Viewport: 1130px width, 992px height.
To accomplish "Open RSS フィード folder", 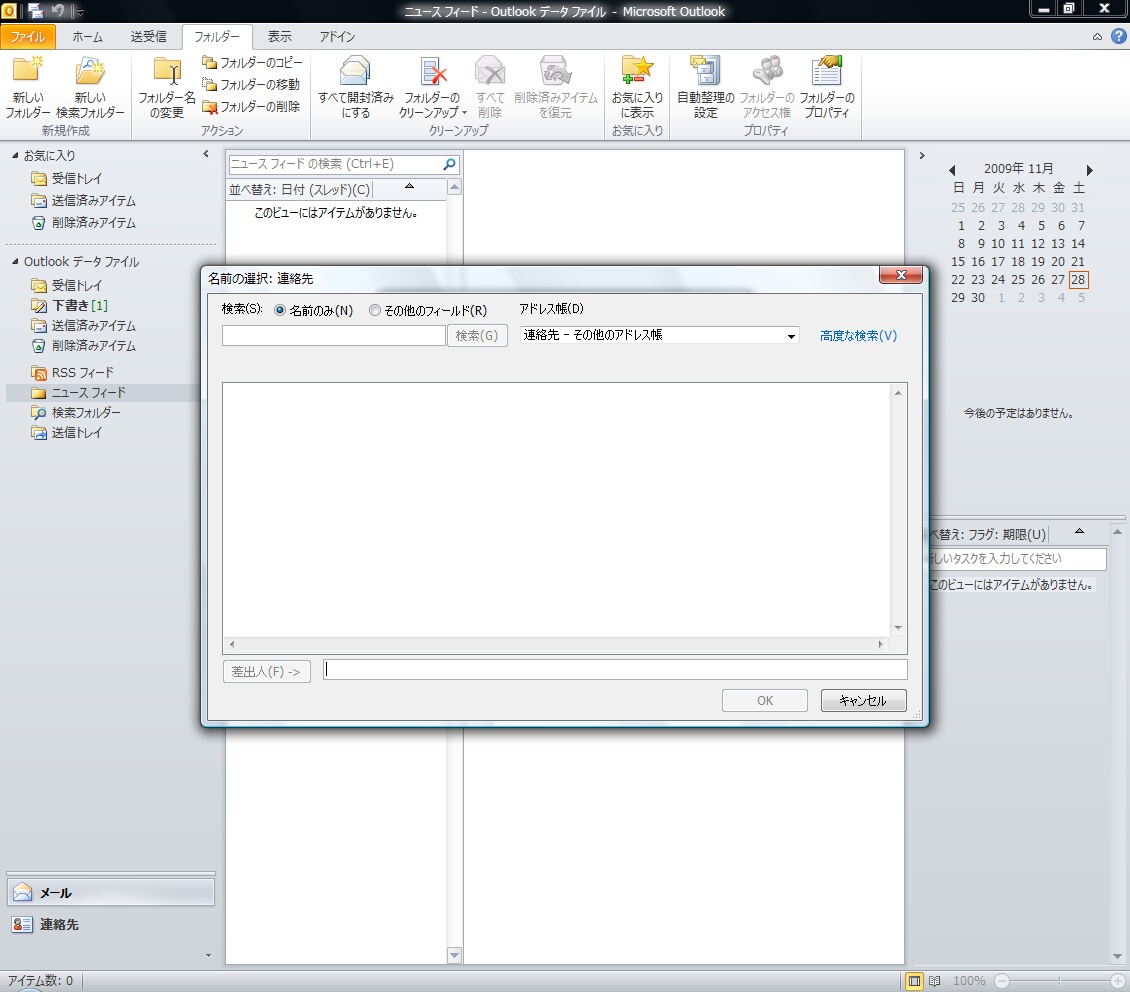I will pyautogui.click(x=72, y=372).
